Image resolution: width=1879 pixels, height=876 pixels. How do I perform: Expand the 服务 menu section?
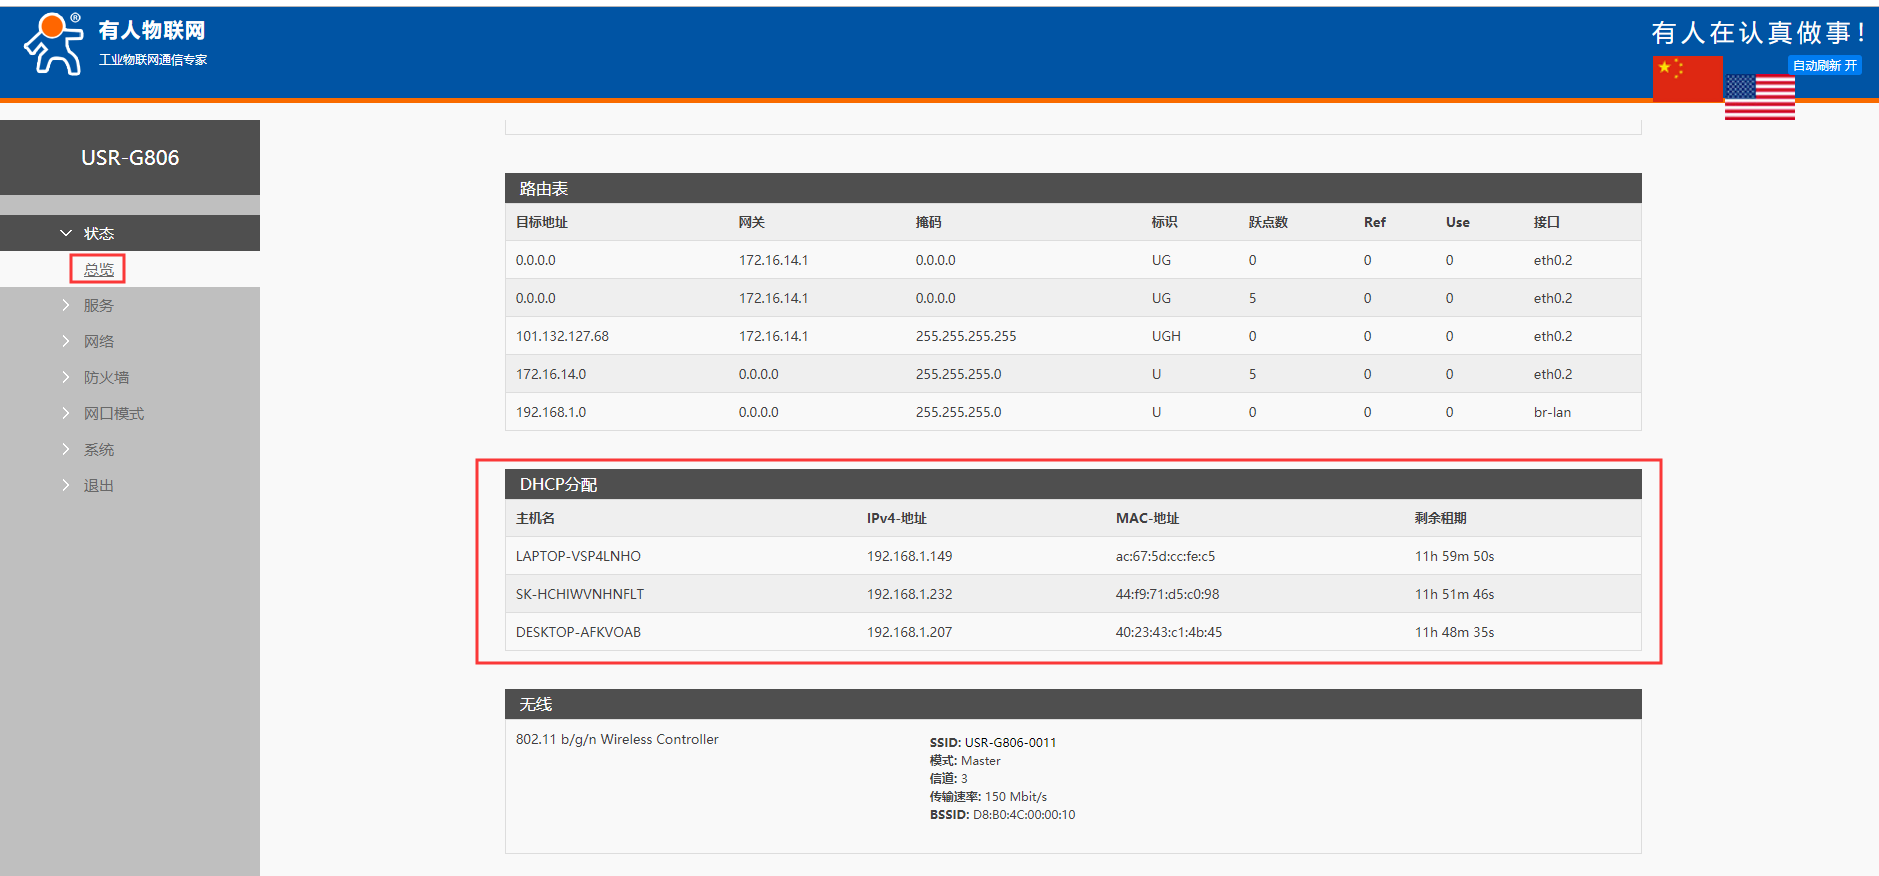(x=98, y=305)
